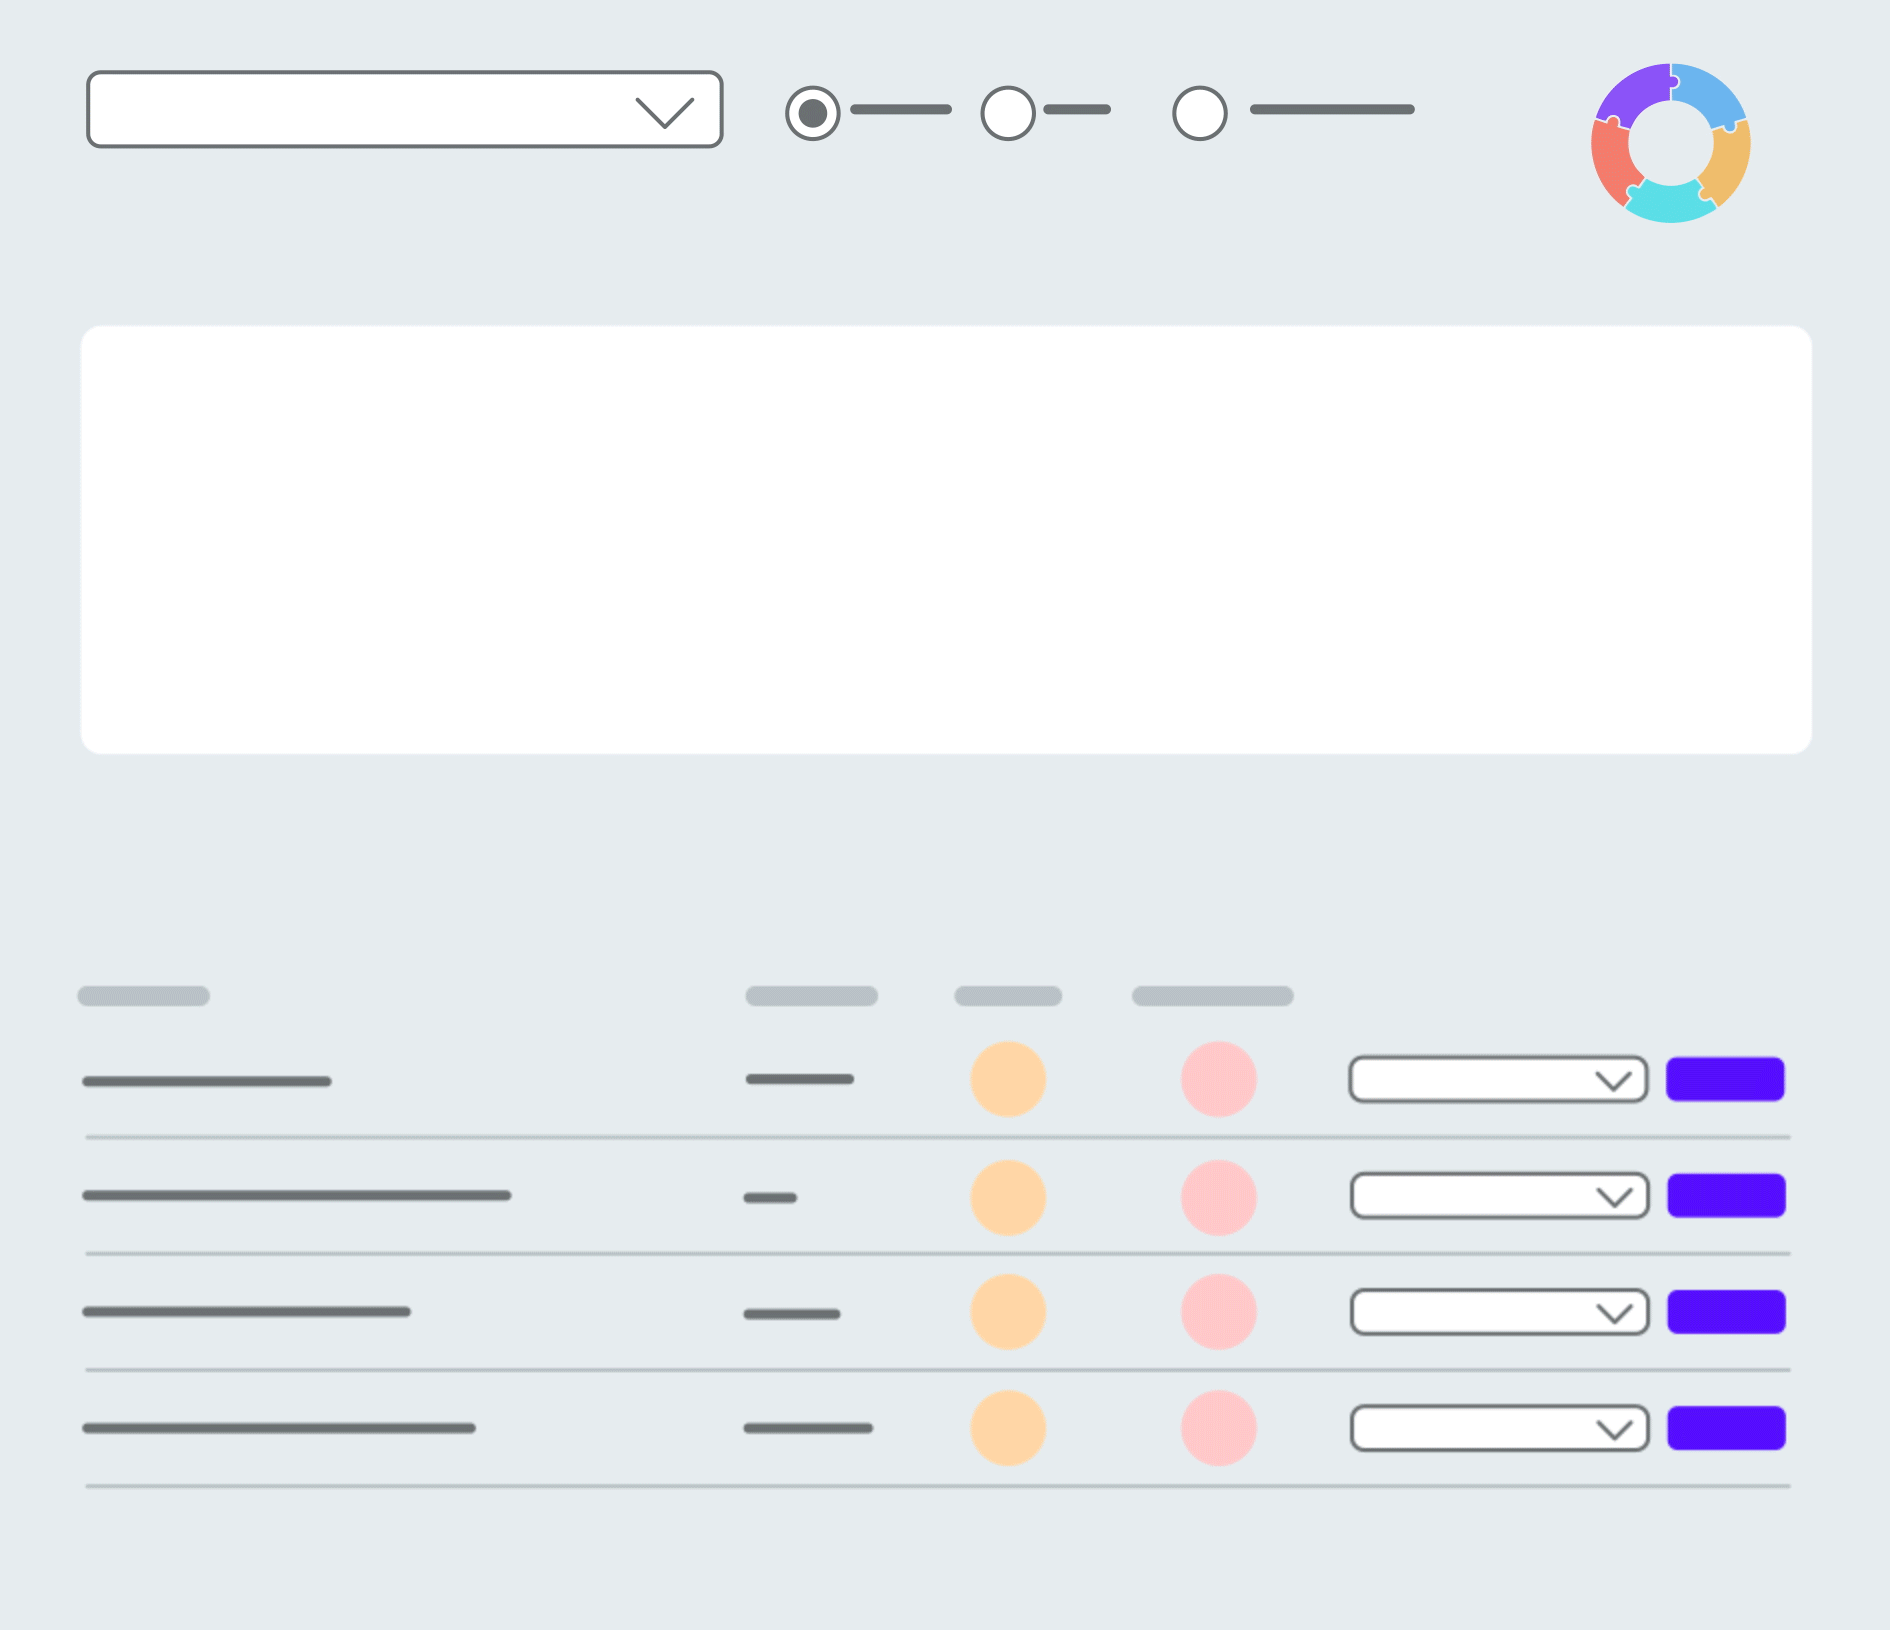The height and width of the screenshot is (1630, 1890).
Task: Click the pink circle in fourth row
Action: coord(1218,1428)
